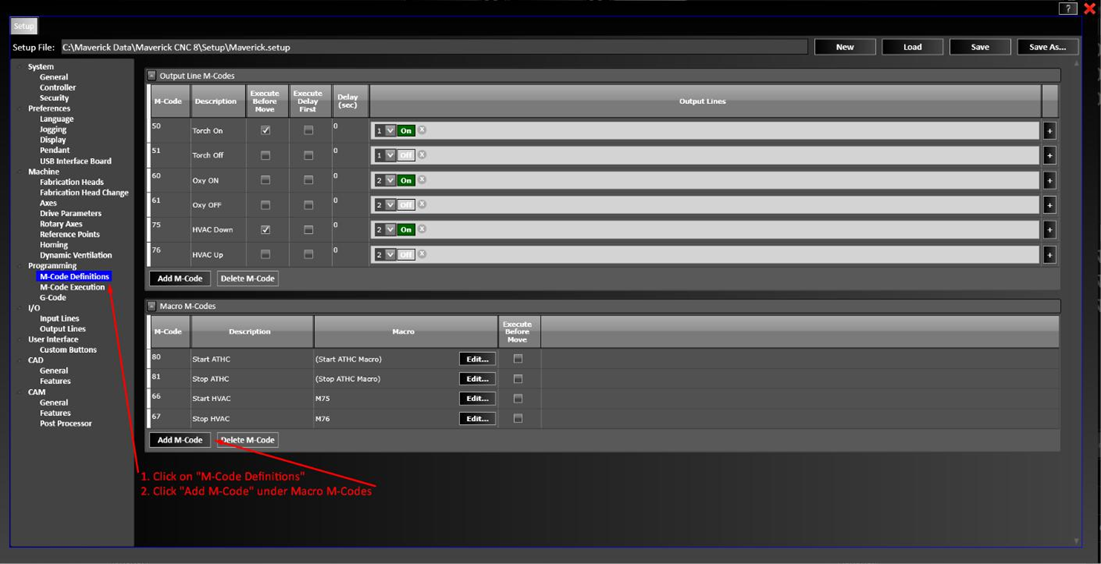Select Post Processor under CAM

[65, 424]
